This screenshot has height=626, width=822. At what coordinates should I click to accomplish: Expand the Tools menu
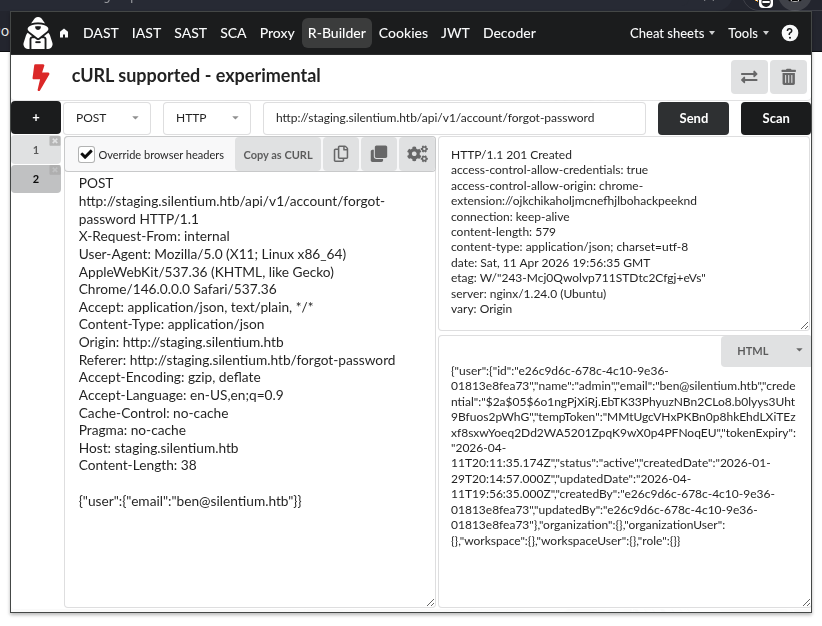click(x=748, y=33)
